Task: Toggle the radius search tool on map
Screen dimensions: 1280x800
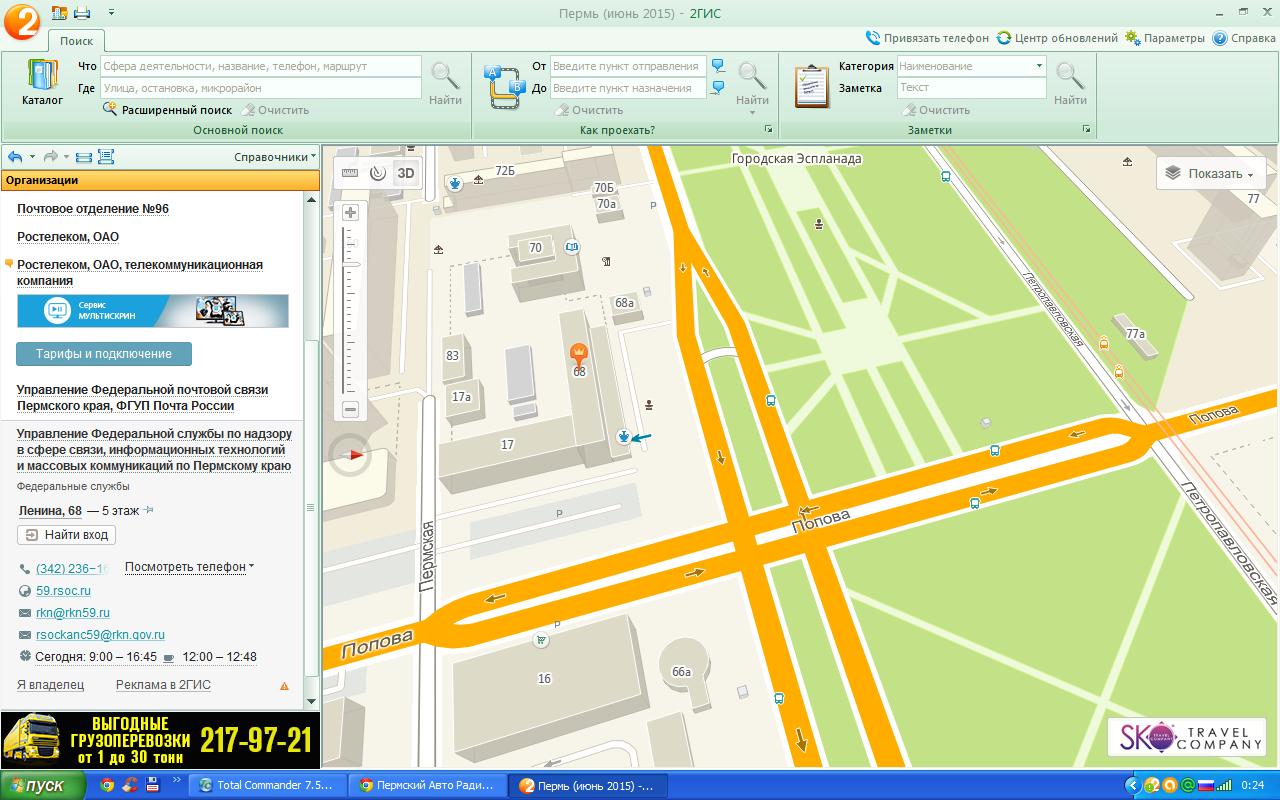Action: (x=378, y=173)
